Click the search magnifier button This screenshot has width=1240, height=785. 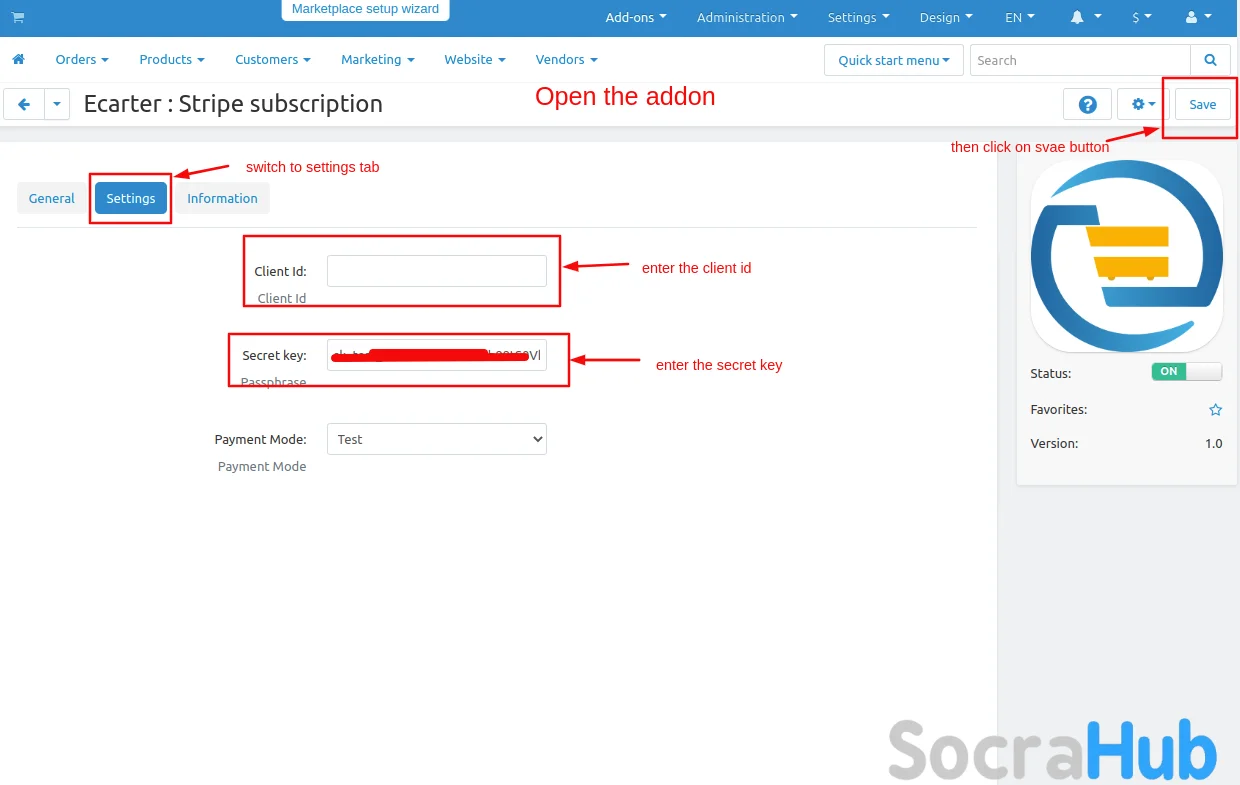[x=1210, y=60]
